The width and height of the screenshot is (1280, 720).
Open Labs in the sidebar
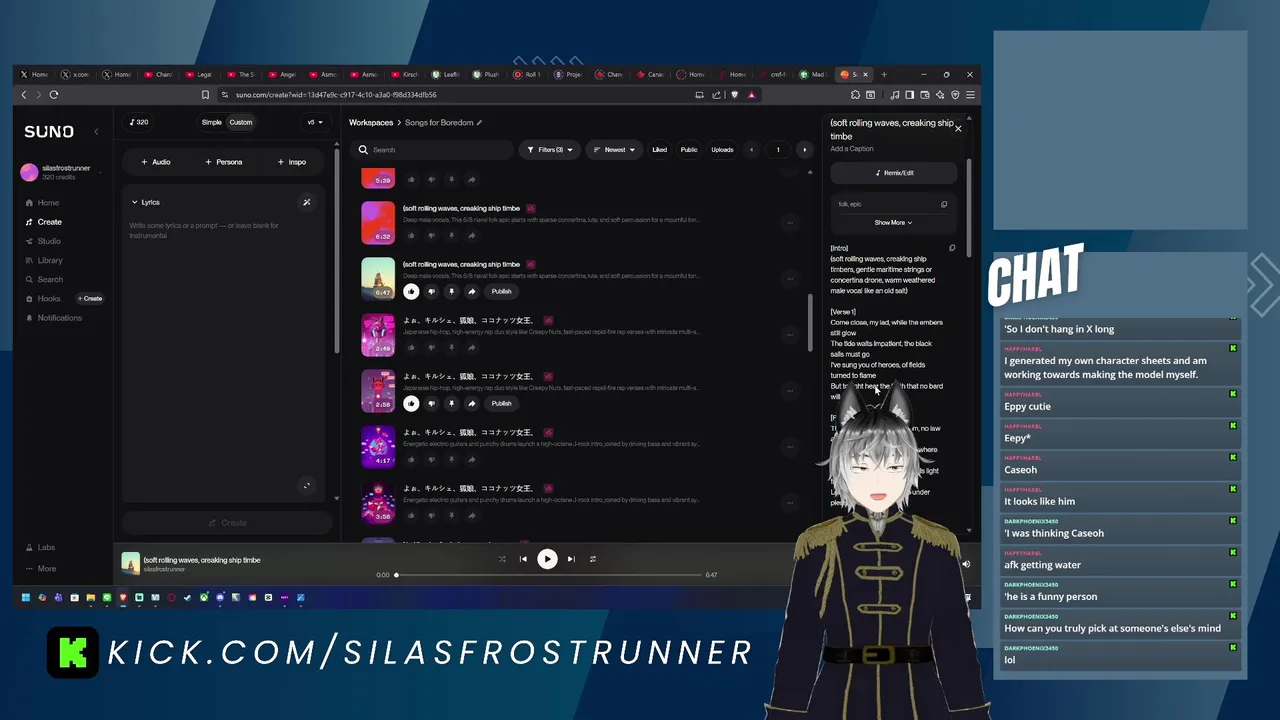click(x=40, y=548)
